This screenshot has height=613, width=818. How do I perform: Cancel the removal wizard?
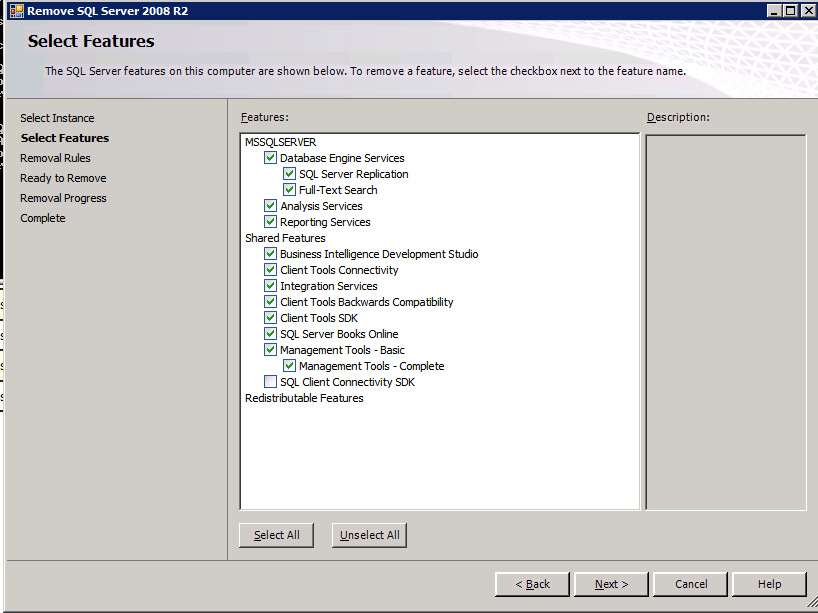691,584
